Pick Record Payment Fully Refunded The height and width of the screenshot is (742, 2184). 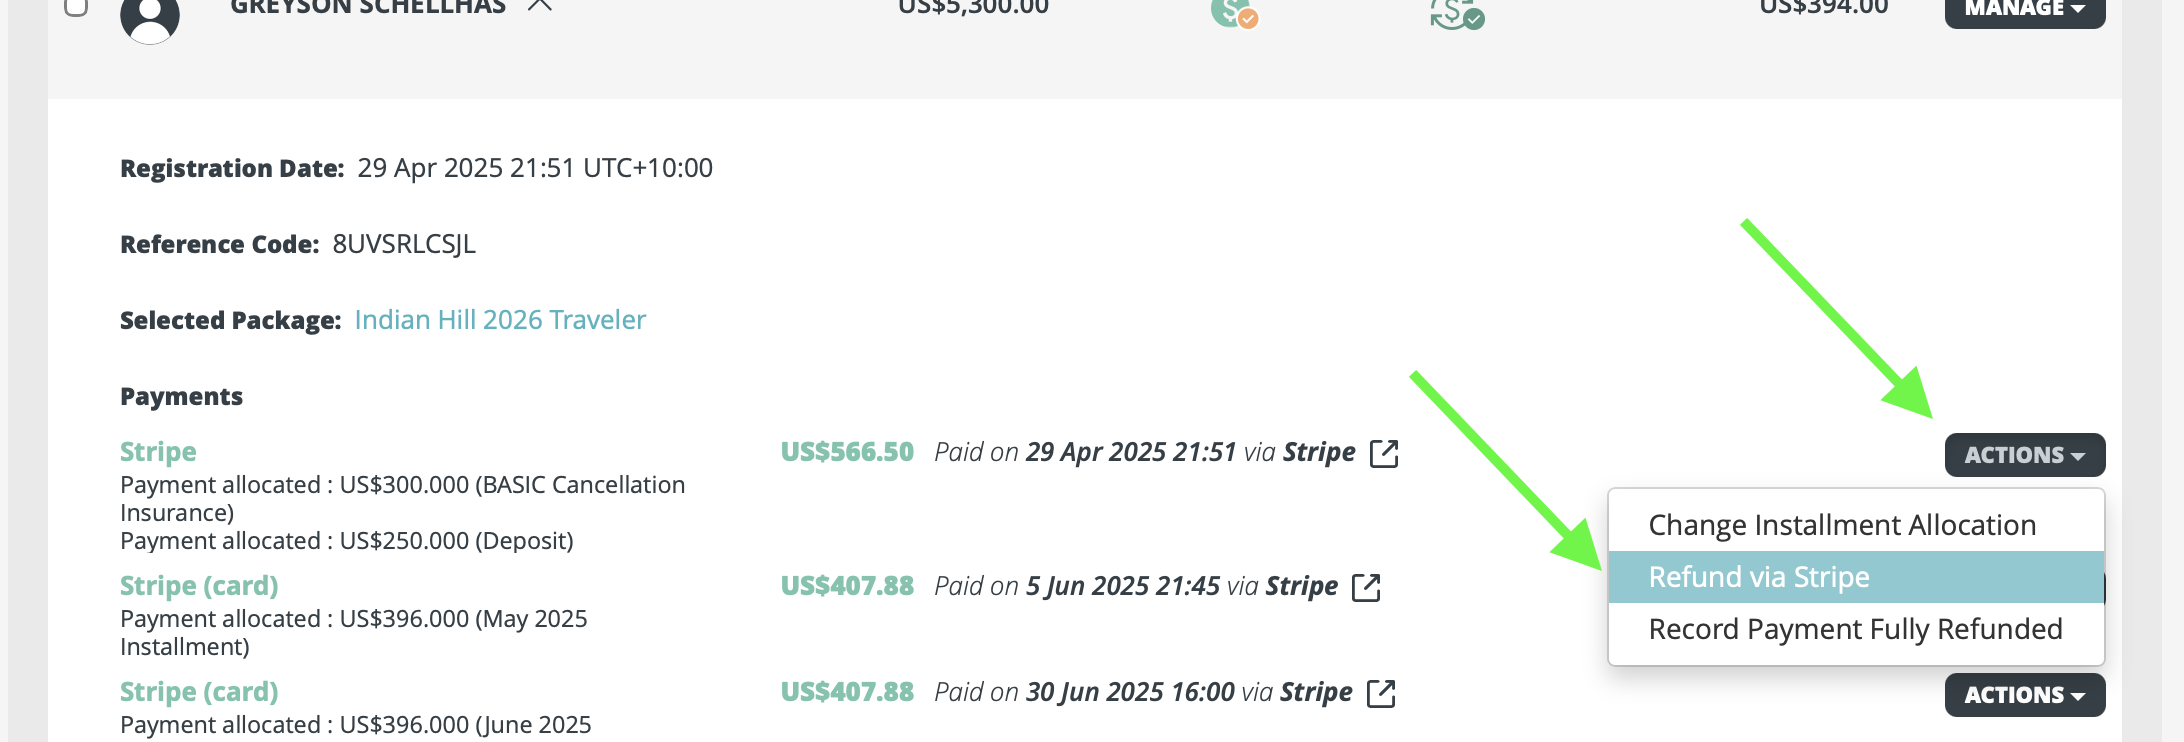coord(1855,629)
